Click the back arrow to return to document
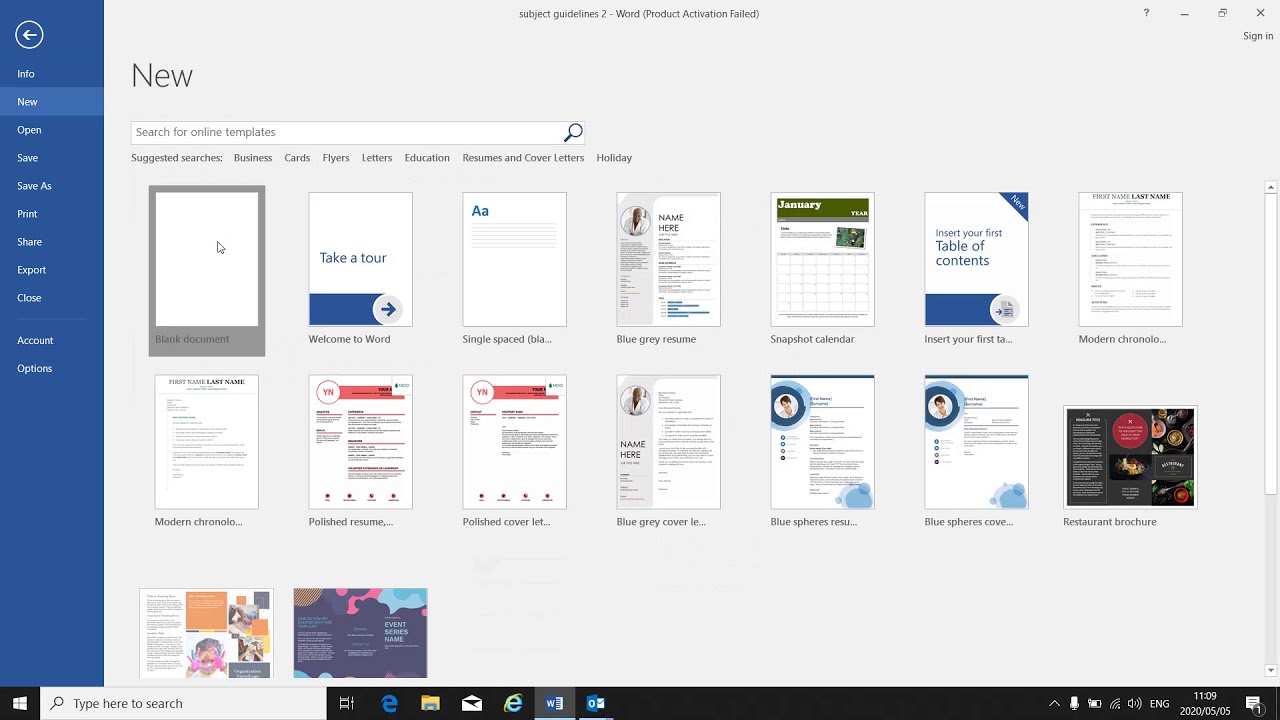1280x720 pixels. (29, 35)
